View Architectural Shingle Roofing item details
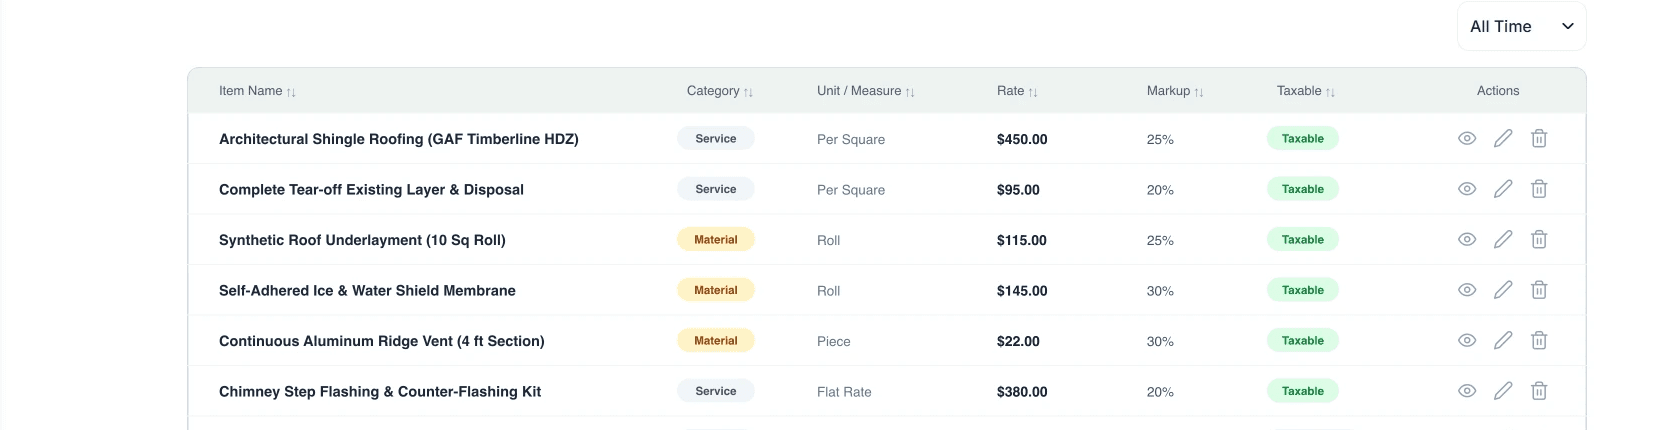 tap(1467, 139)
